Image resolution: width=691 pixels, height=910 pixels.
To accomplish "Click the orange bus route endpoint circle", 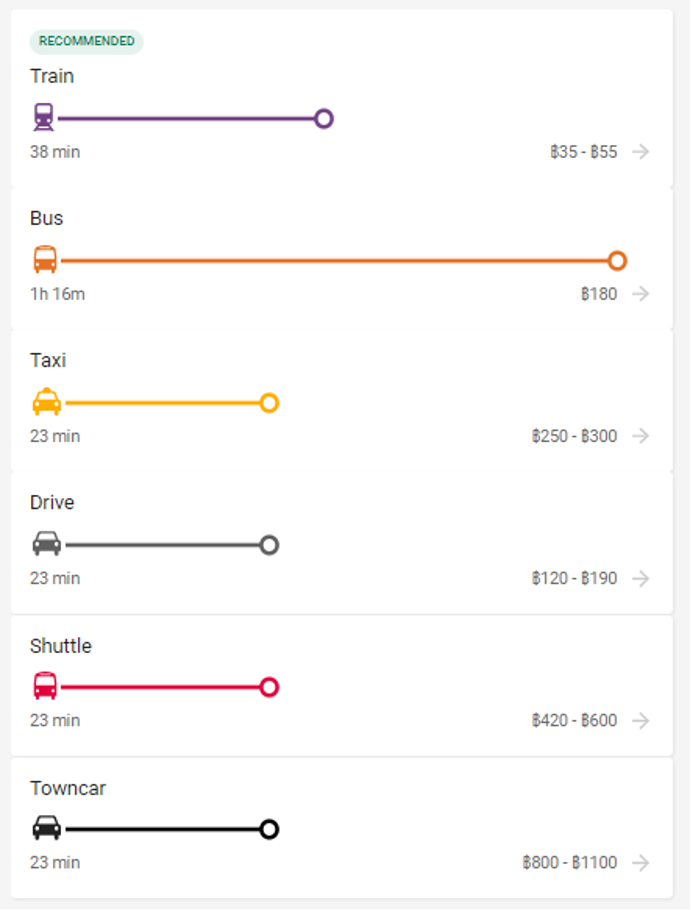I will tap(617, 261).
